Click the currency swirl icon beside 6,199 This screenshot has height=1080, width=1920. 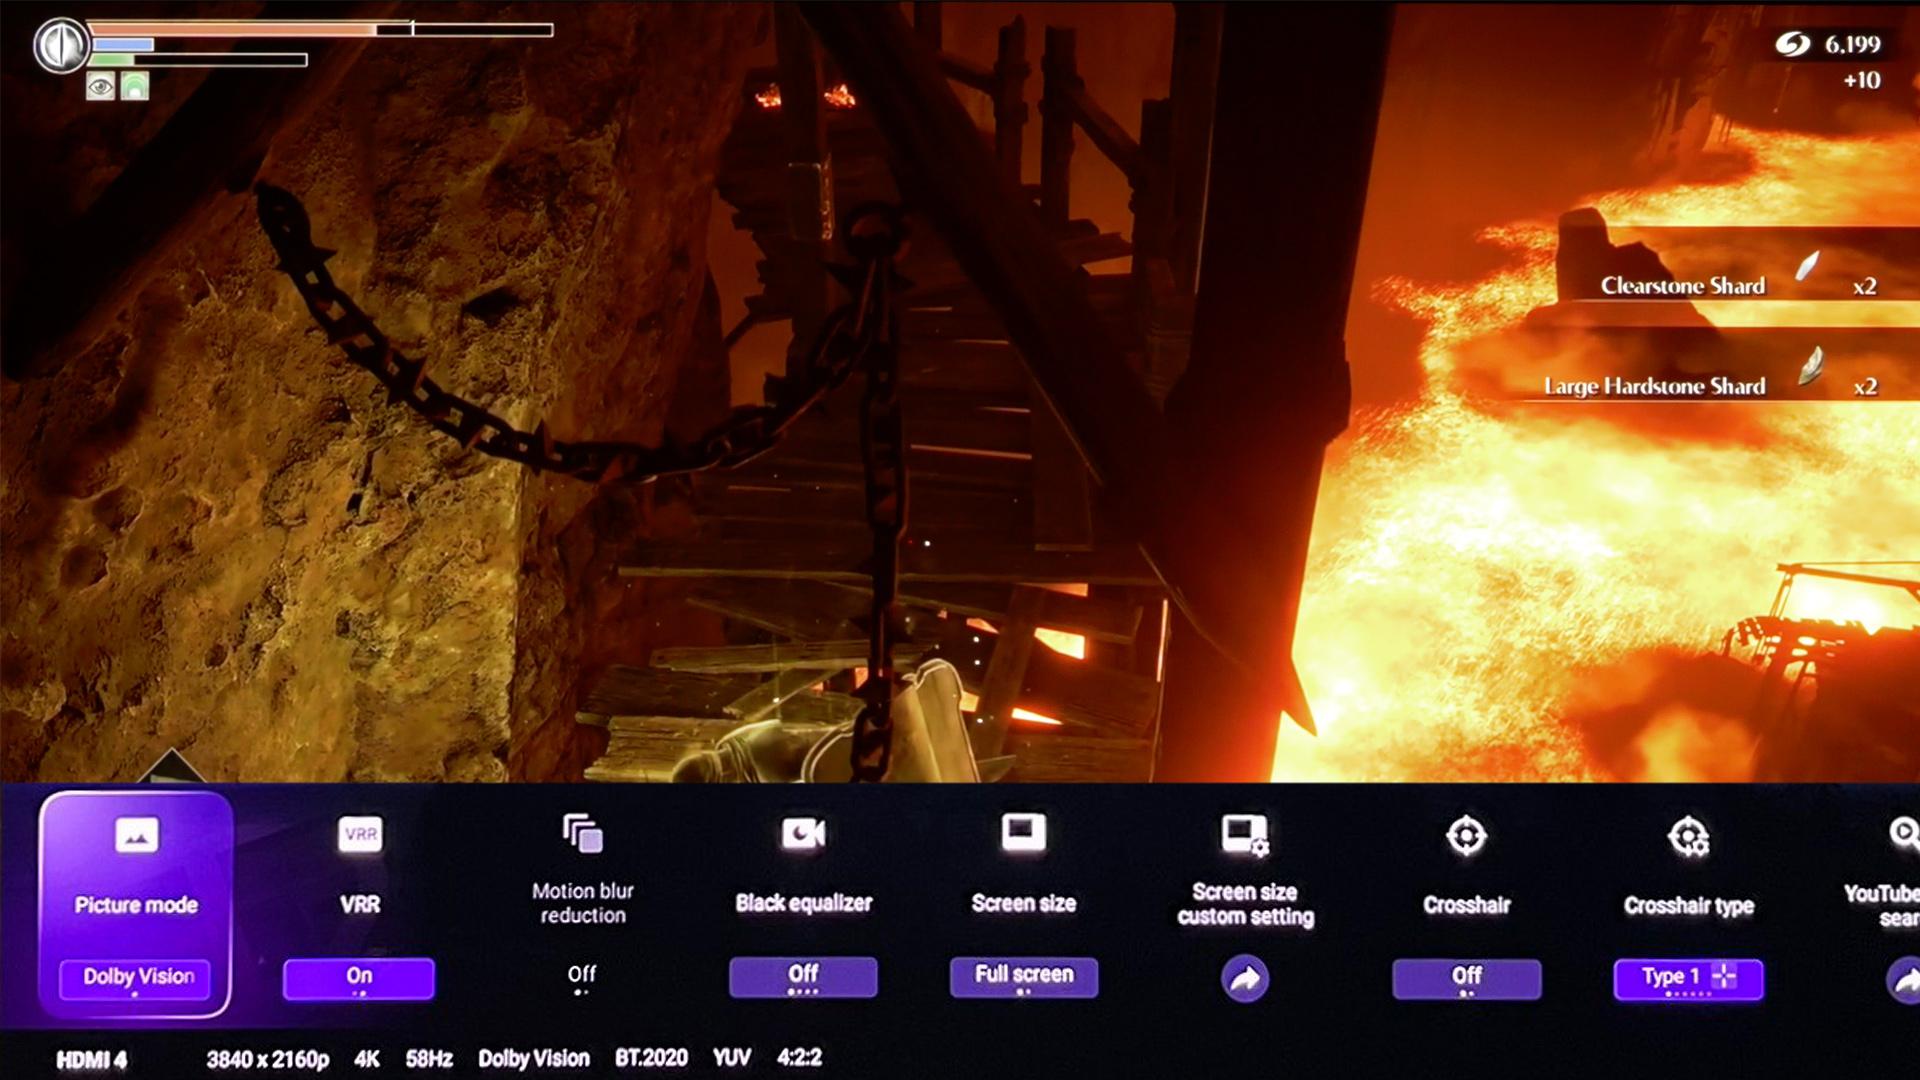pyautogui.click(x=1793, y=44)
